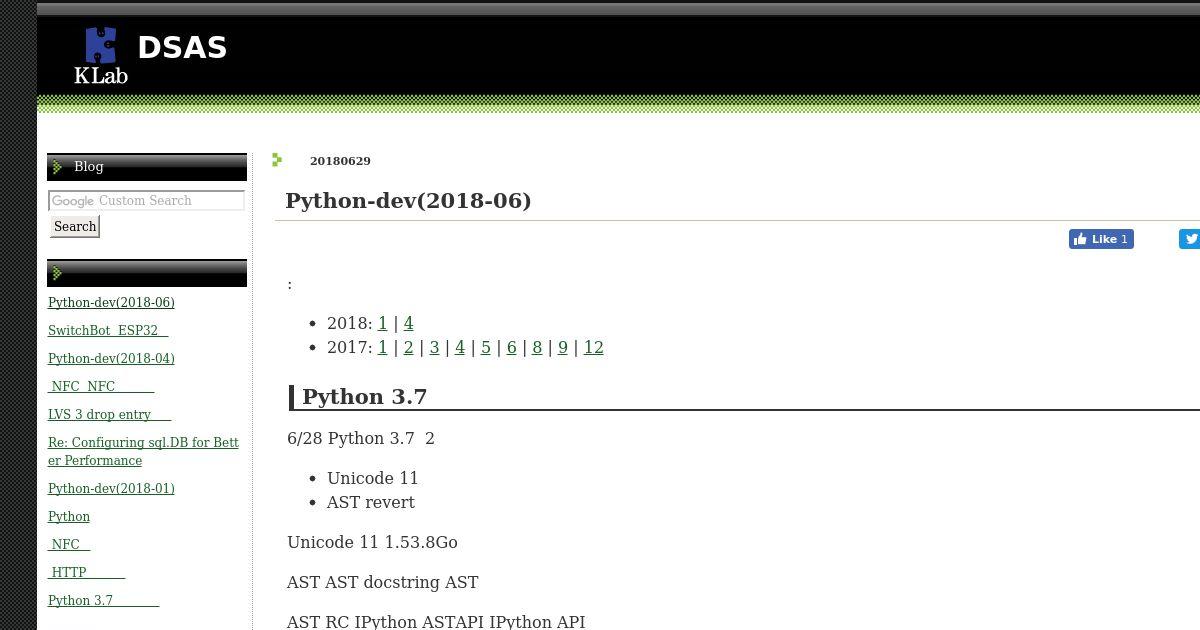The width and height of the screenshot is (1200, 630).
Task: Open the 2018 archive link 4
Action: (408, 324)
